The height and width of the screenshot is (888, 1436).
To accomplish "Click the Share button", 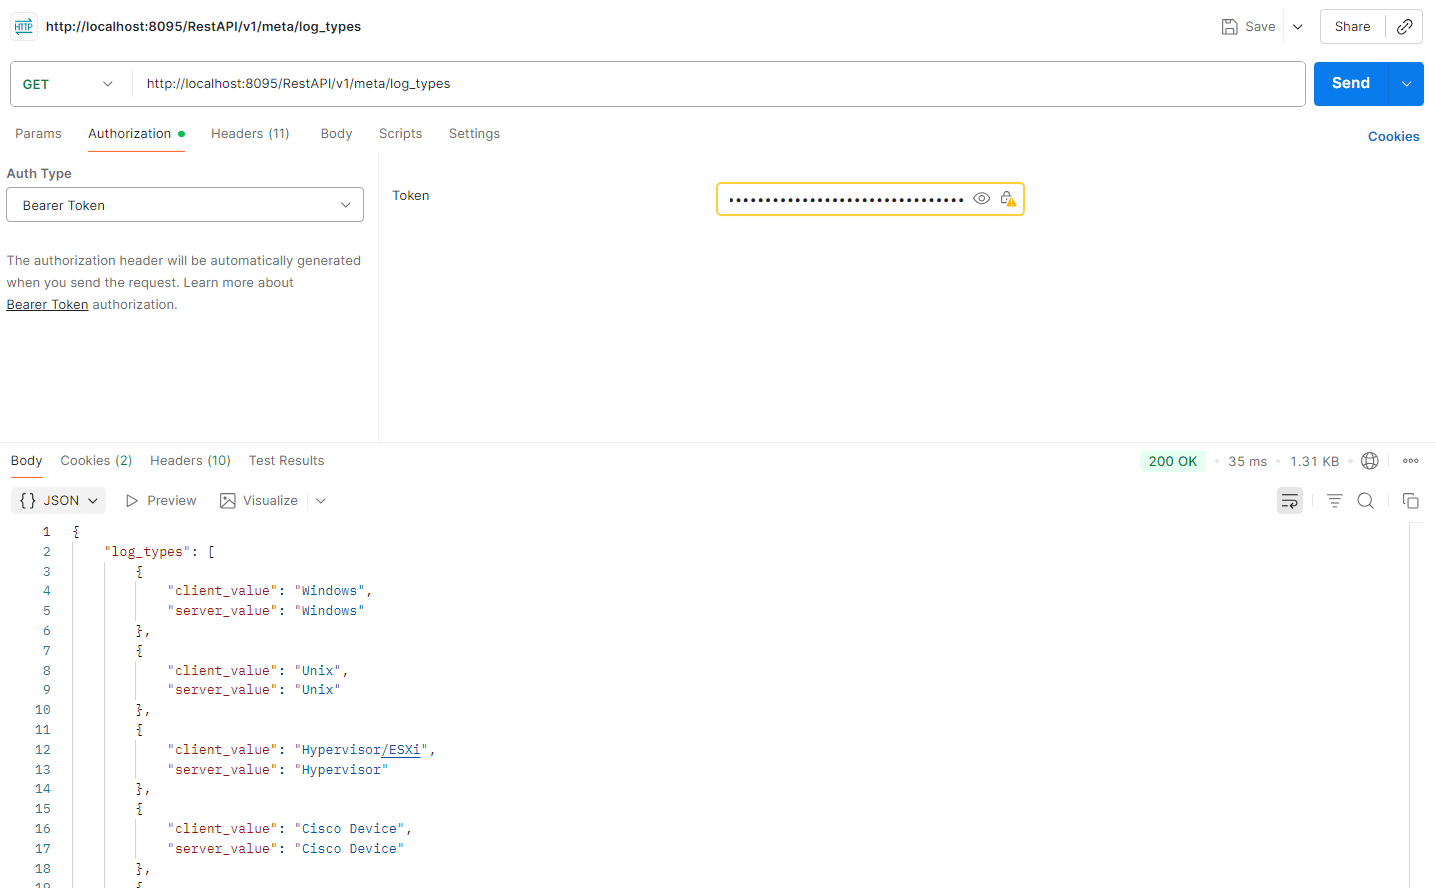I will pos(1352,27).
